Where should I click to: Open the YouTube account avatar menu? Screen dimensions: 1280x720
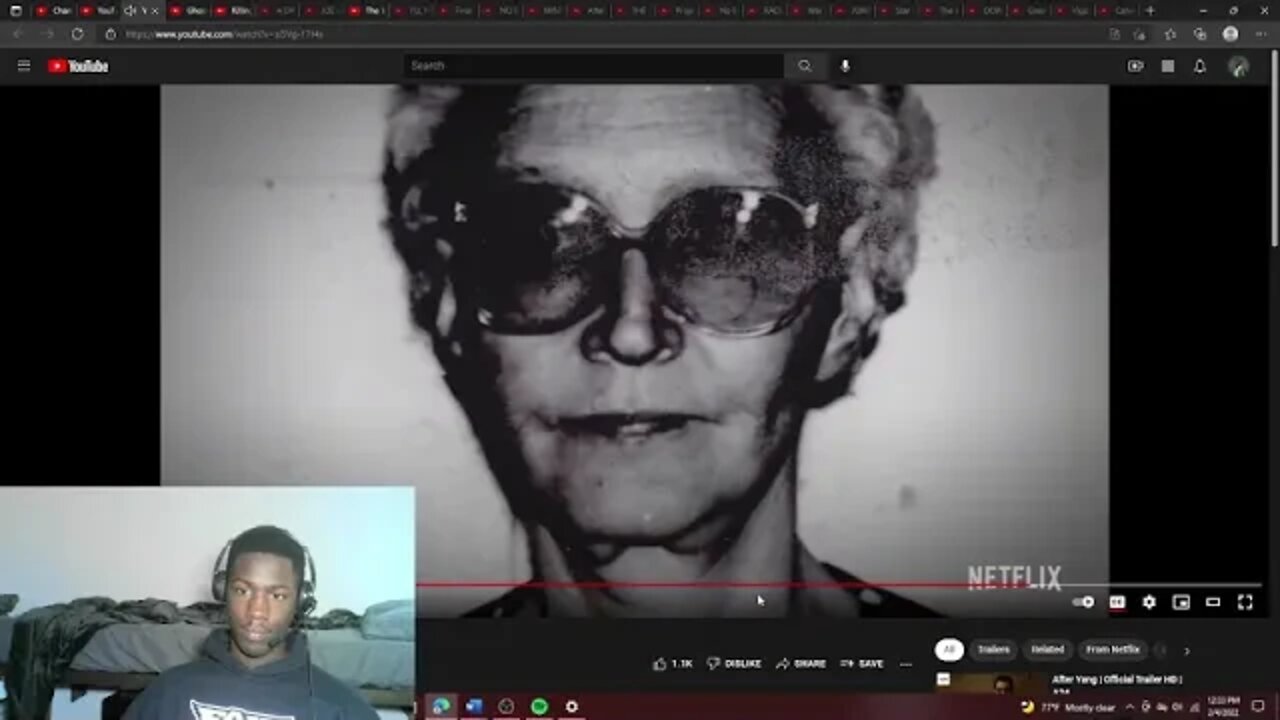(x=1239, y=66)
